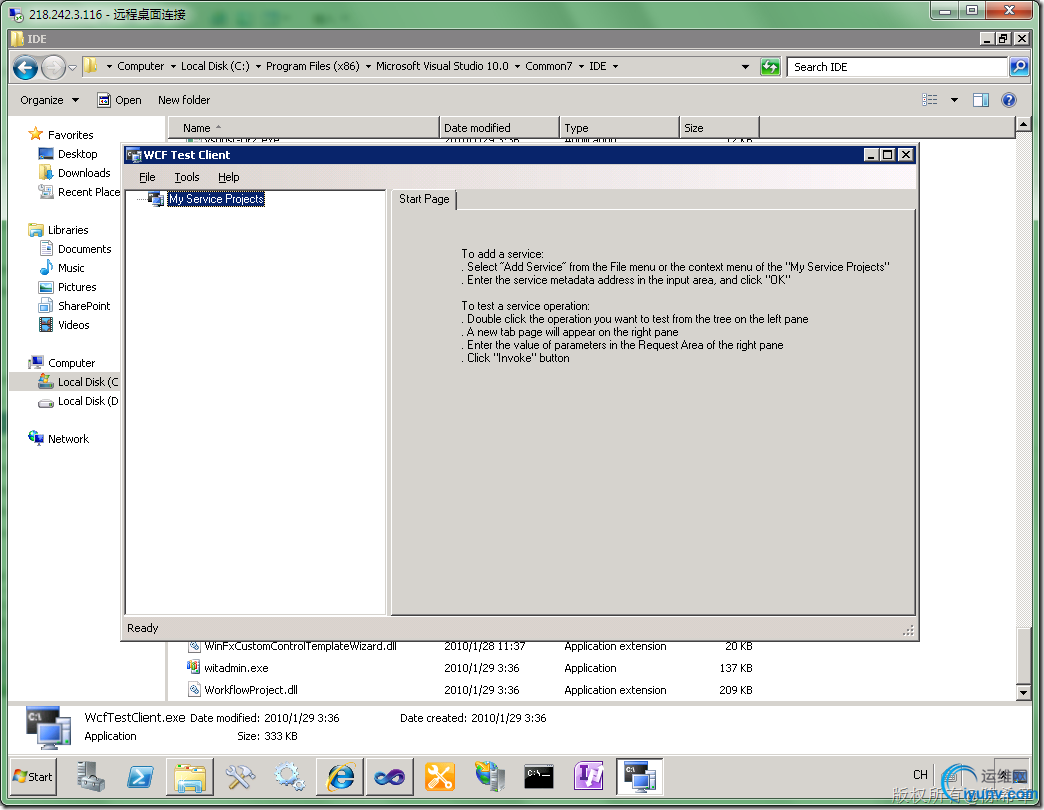This screenshot has width=1044, height=810.
Task: Change view with the views icon
Action: coord(929,100)
